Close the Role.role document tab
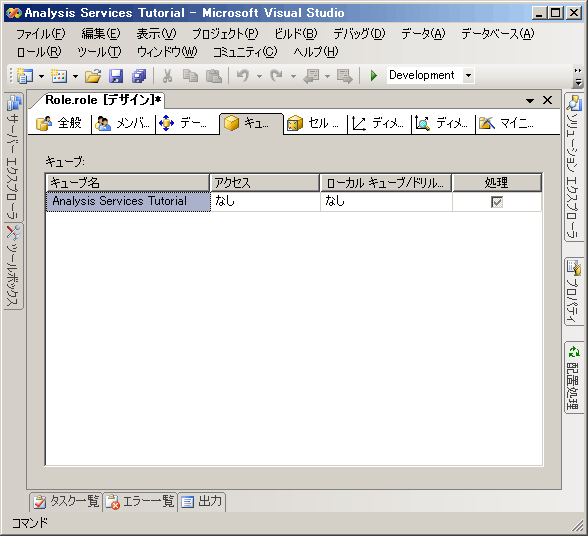The image size is (588, 536). tap(548, 100)
